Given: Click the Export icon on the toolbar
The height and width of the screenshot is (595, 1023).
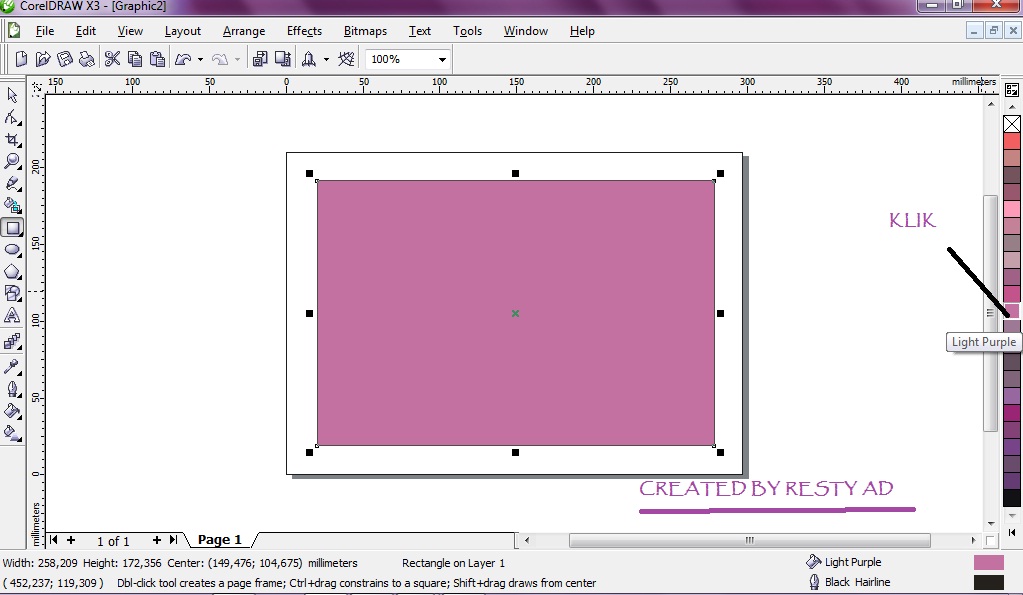Looking at the screenshot, I should click(282, 58).
